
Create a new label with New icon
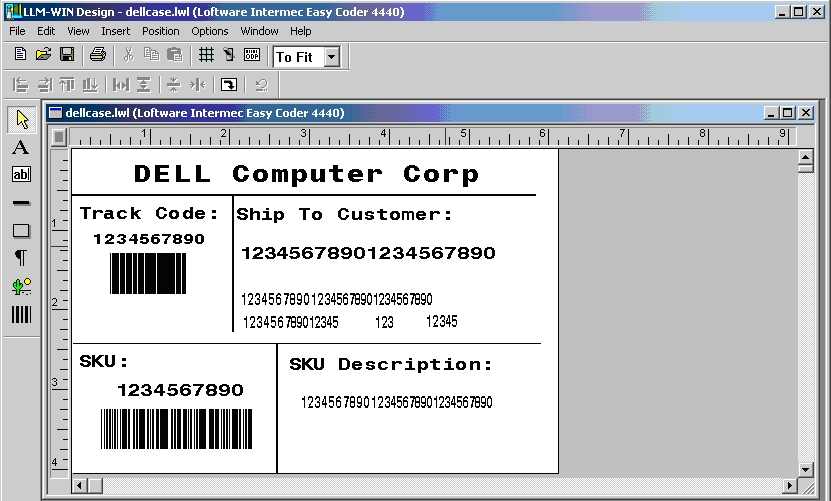20,55
